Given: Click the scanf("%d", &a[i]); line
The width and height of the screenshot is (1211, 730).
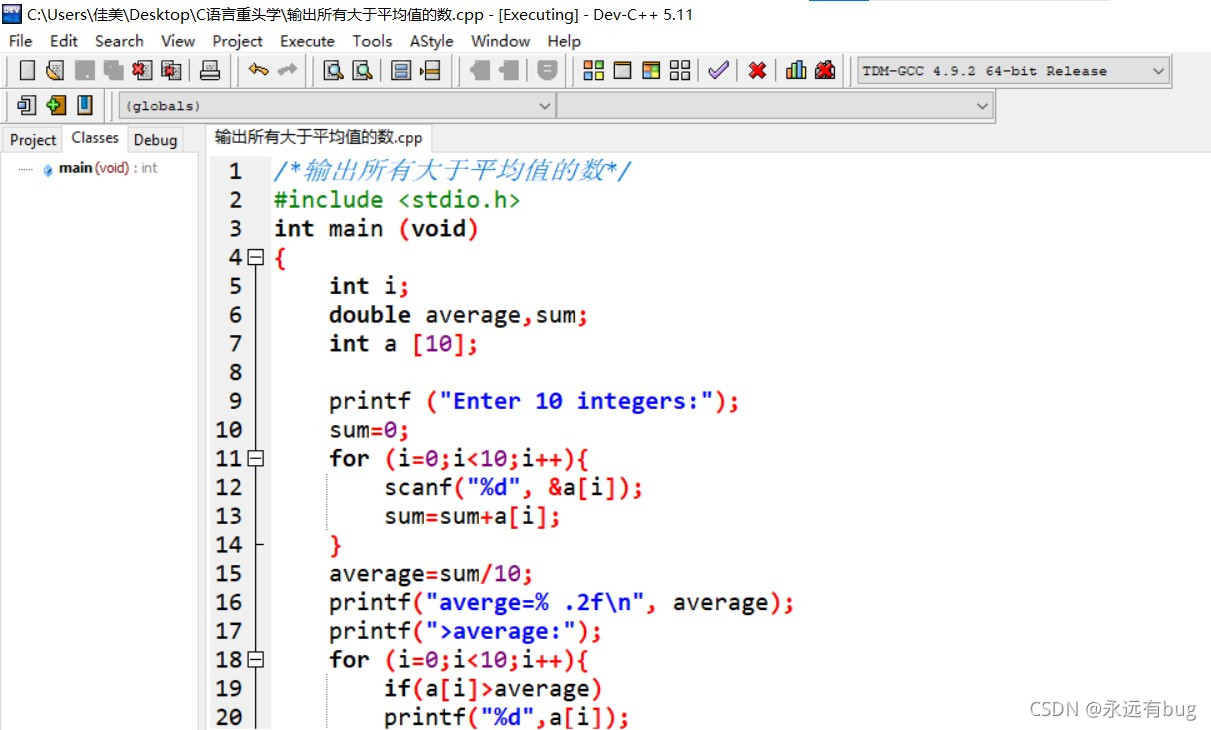Looking at the screenshot, I should tap(513, 487).
